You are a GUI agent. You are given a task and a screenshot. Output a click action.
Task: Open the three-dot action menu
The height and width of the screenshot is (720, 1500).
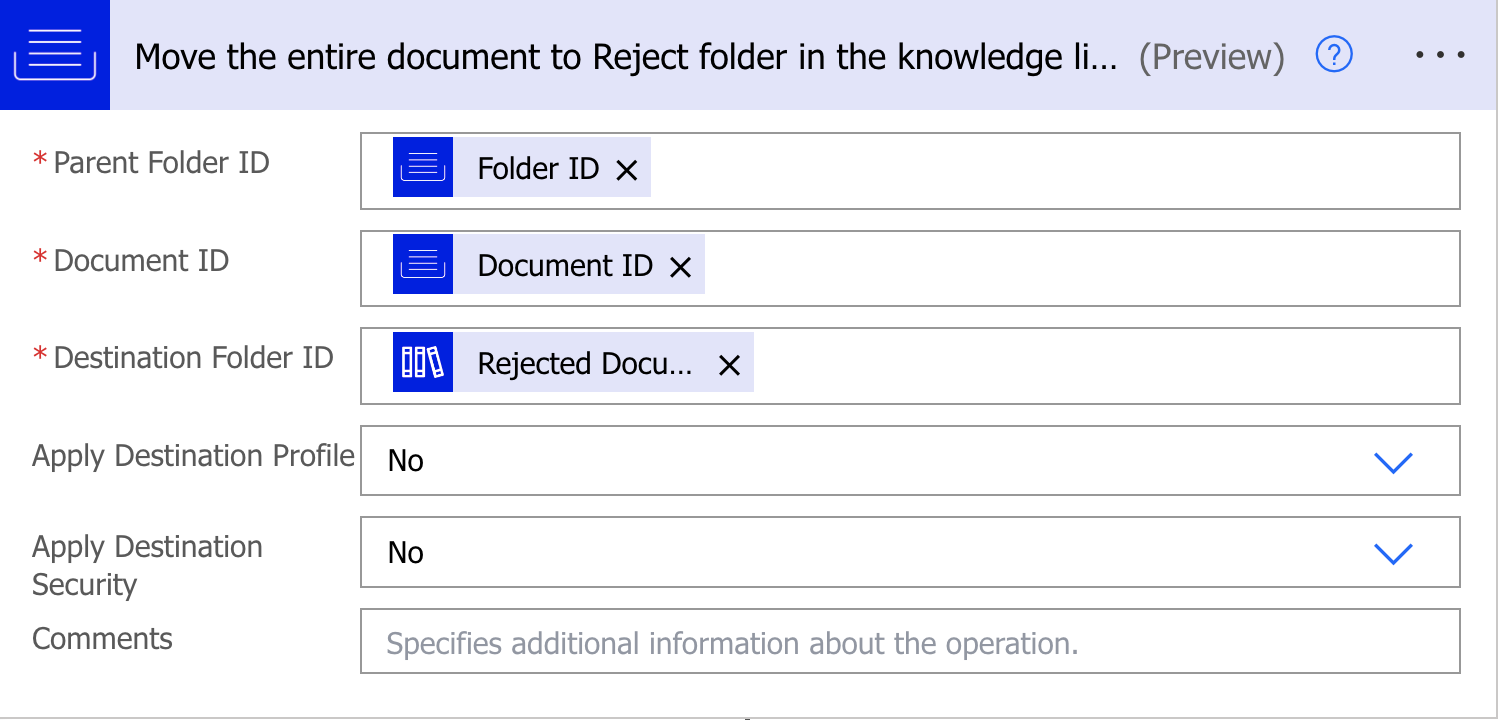pos(1441,55)
